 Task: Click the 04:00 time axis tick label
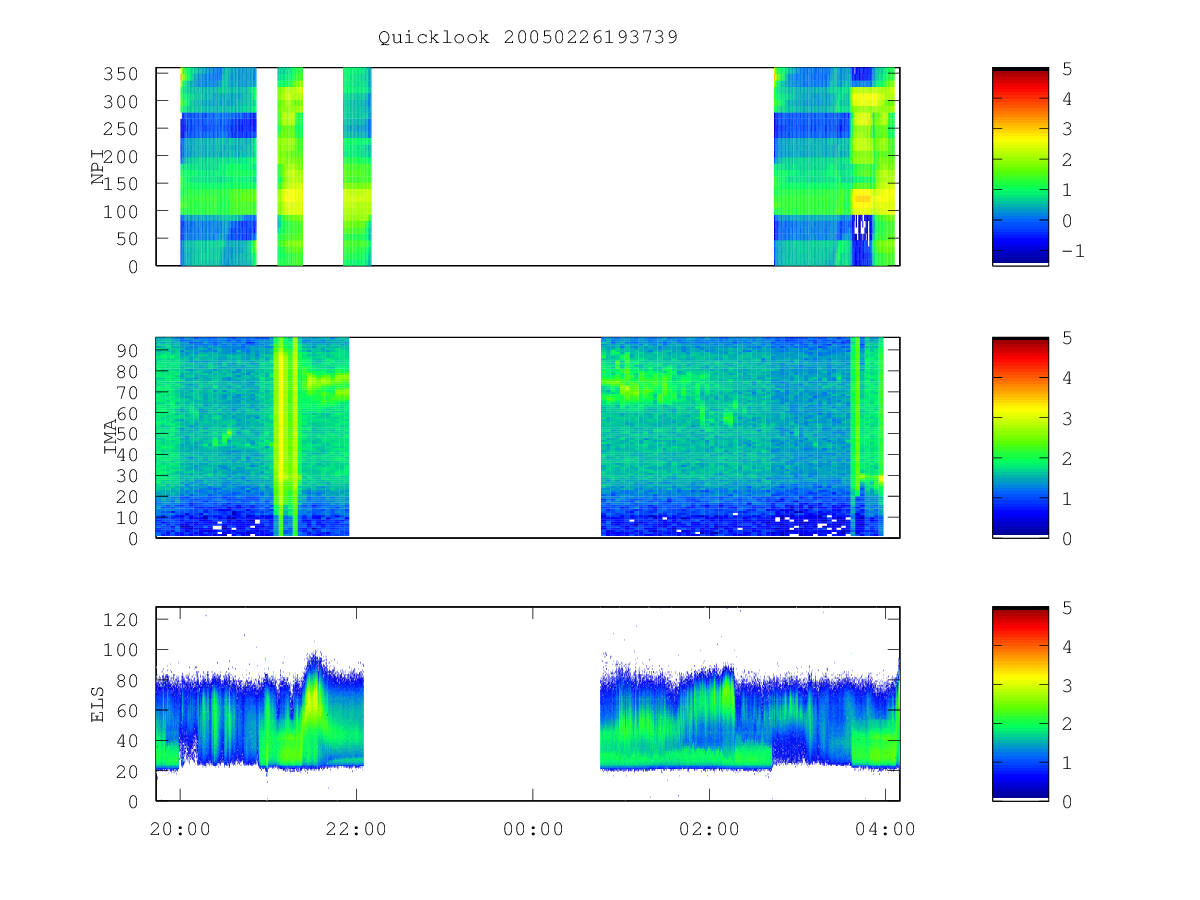point(886,829)
